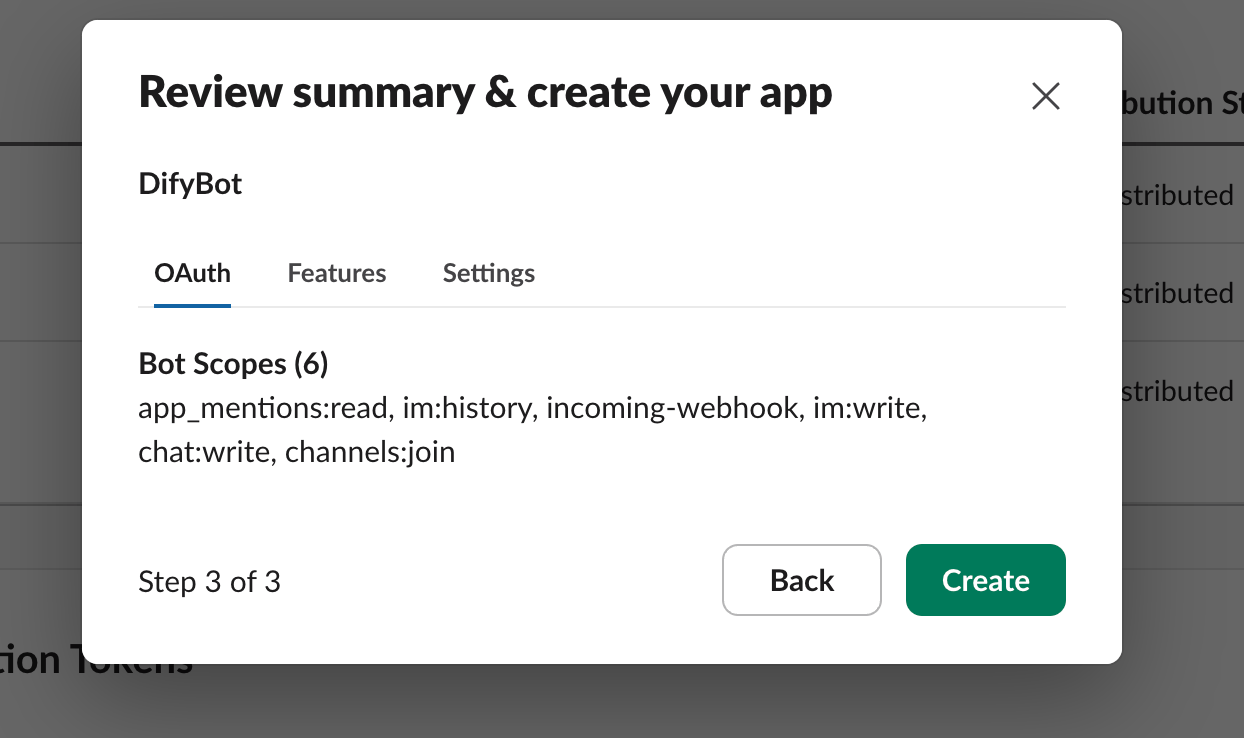Click the dialog title heading

tap(485, 92)
